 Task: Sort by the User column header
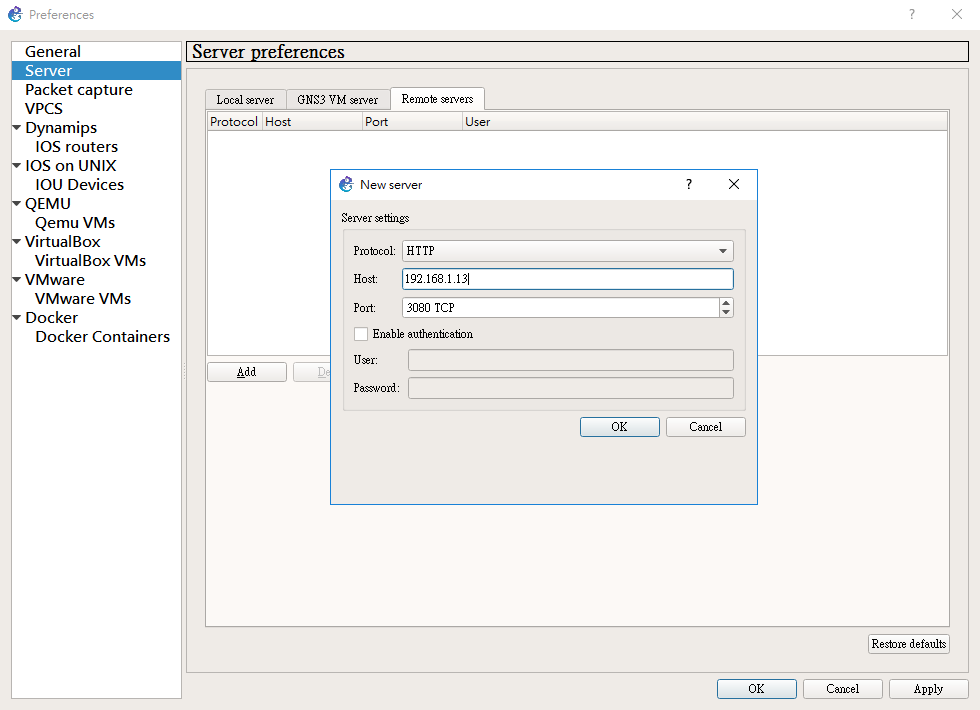coord(705,122)
